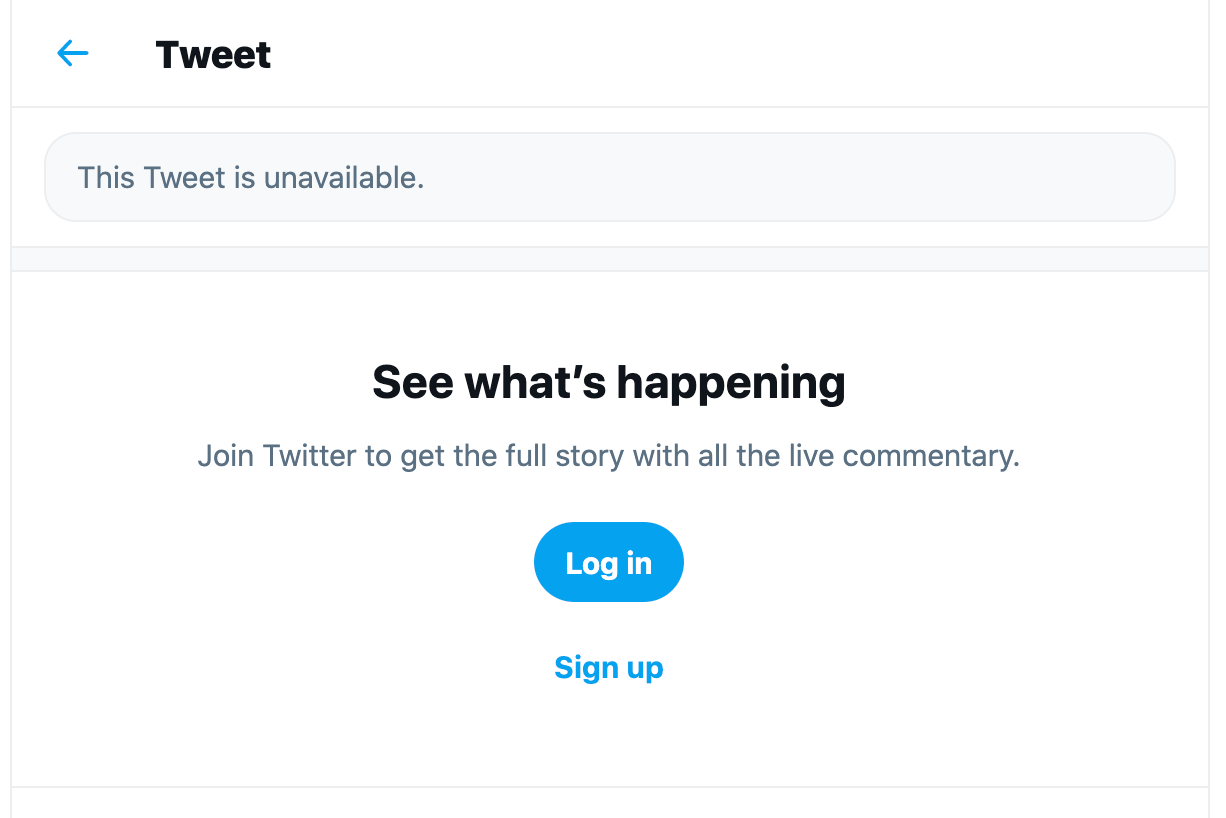Click the "Join Twitter to get the full story" text
Viewport: 1226px width, 818px height.
point(608,457)
